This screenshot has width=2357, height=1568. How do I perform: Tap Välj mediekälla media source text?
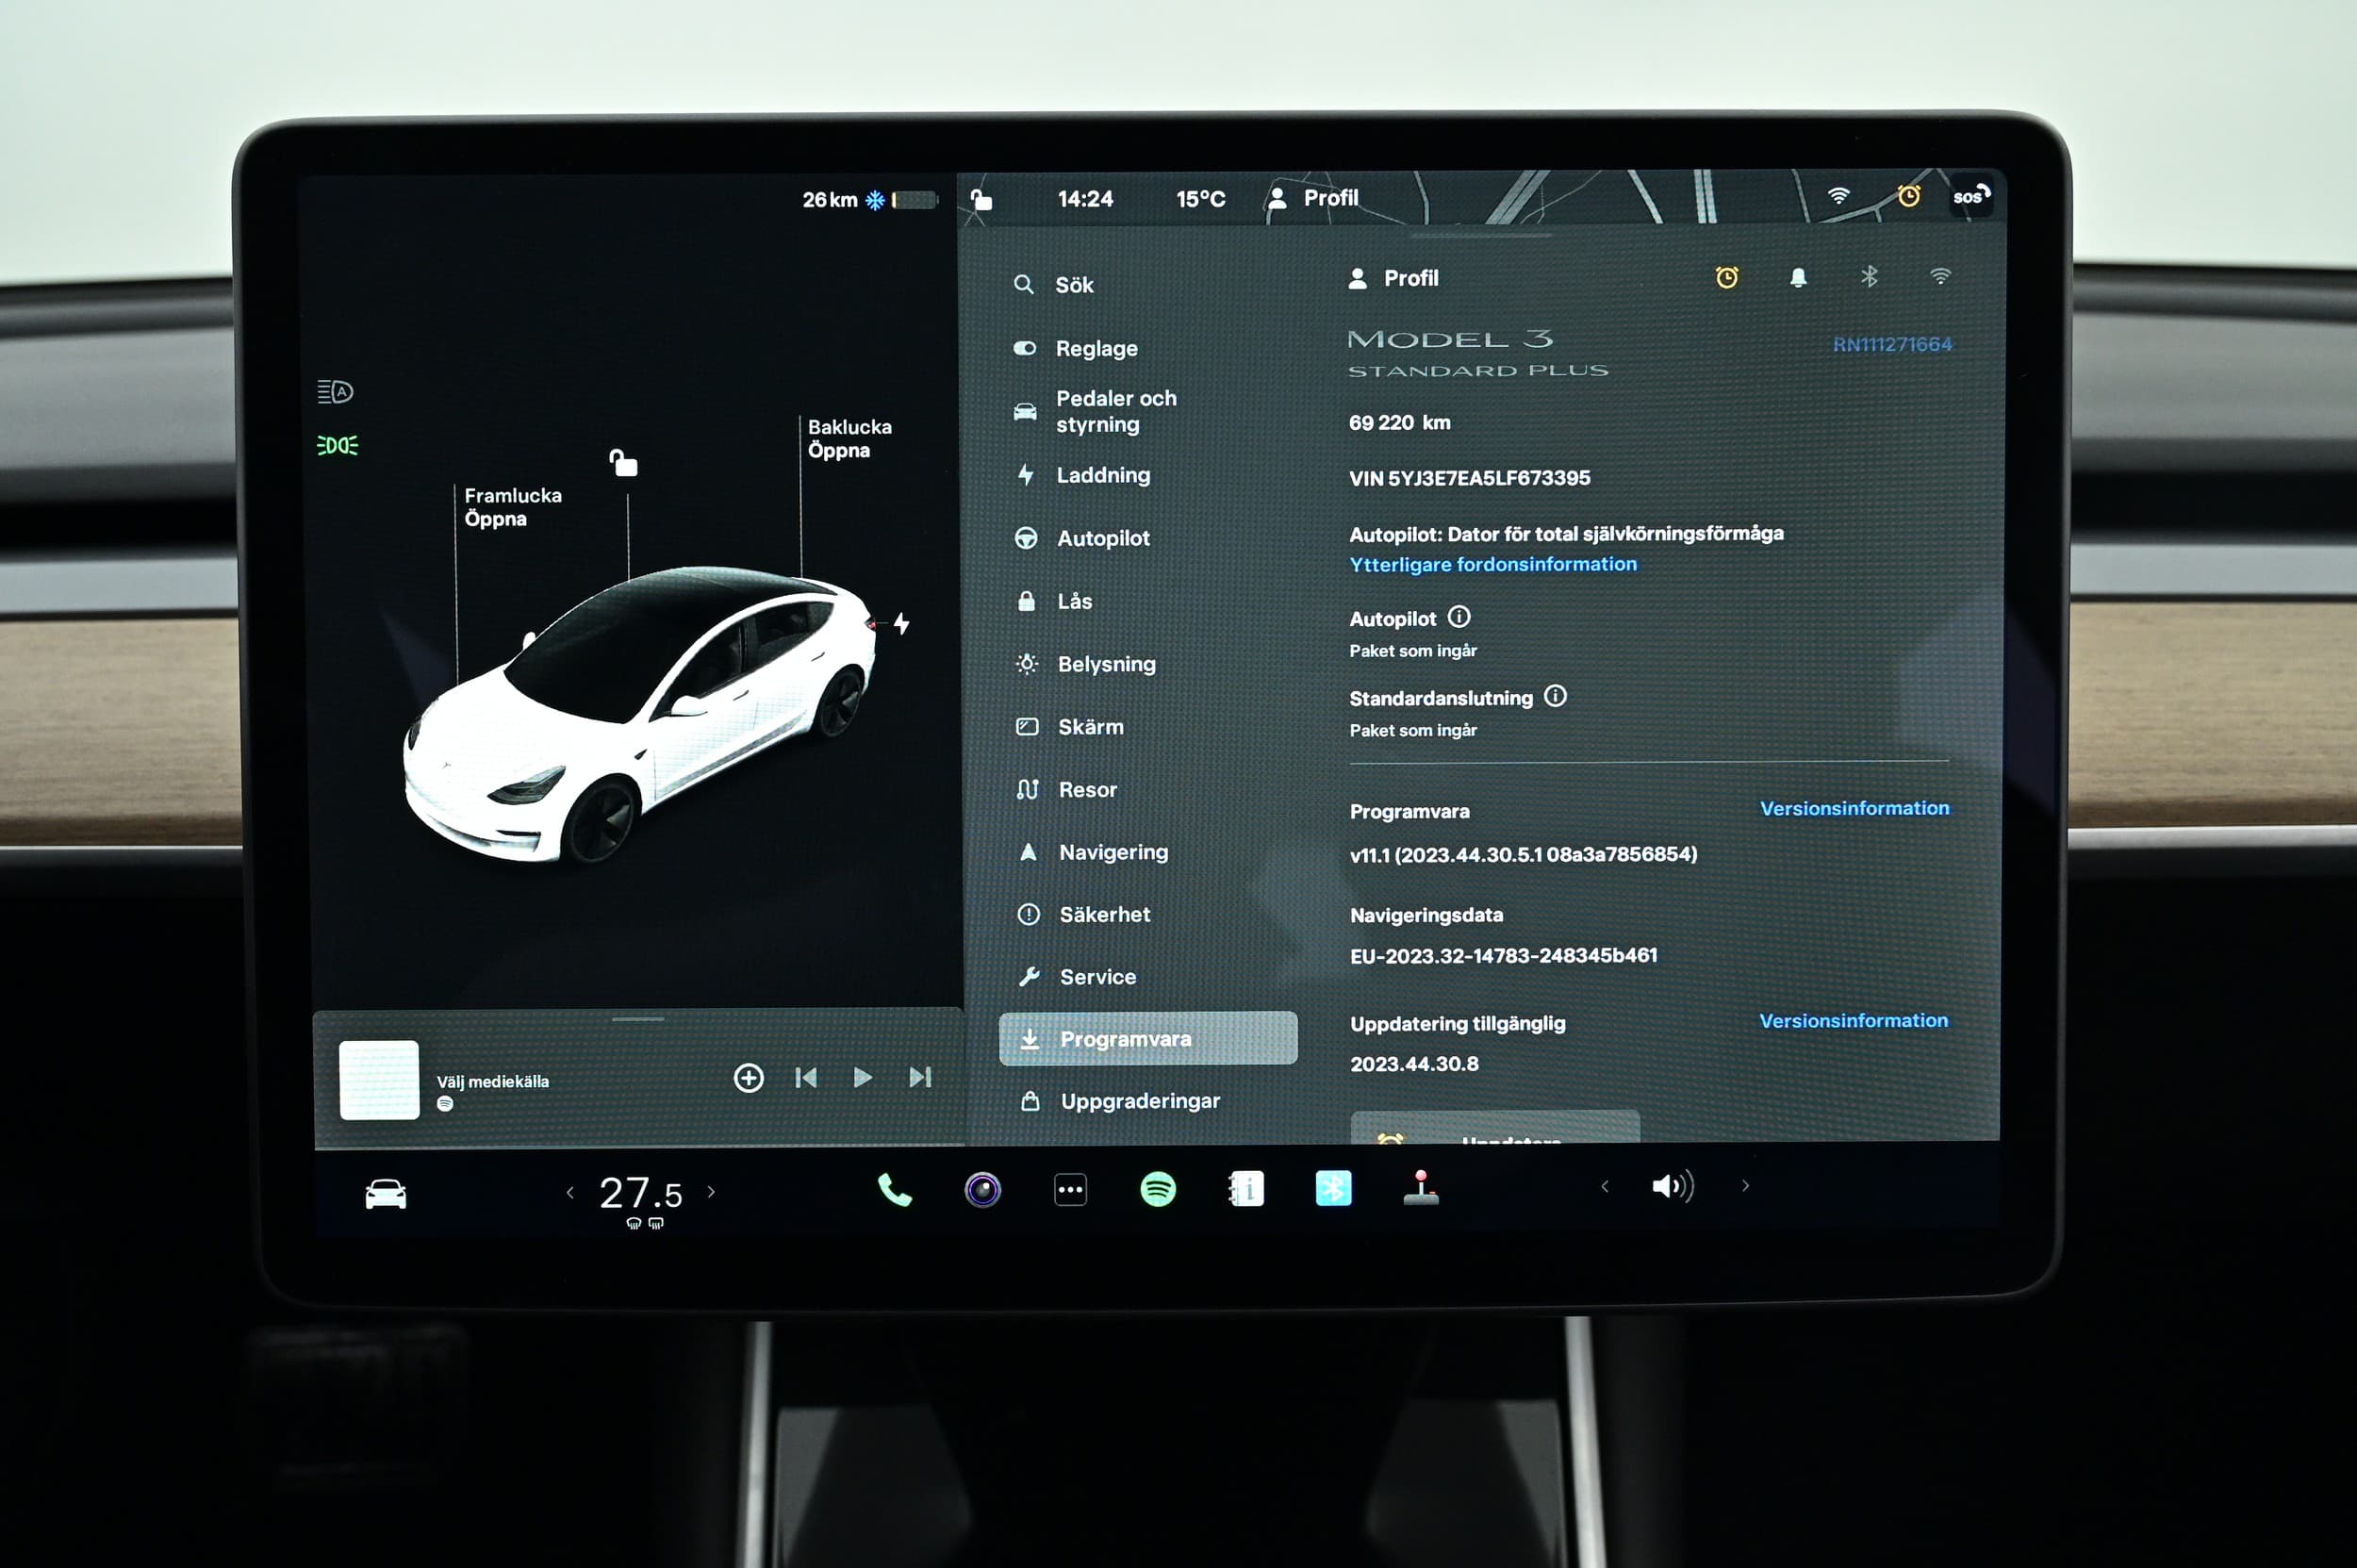493,1081
